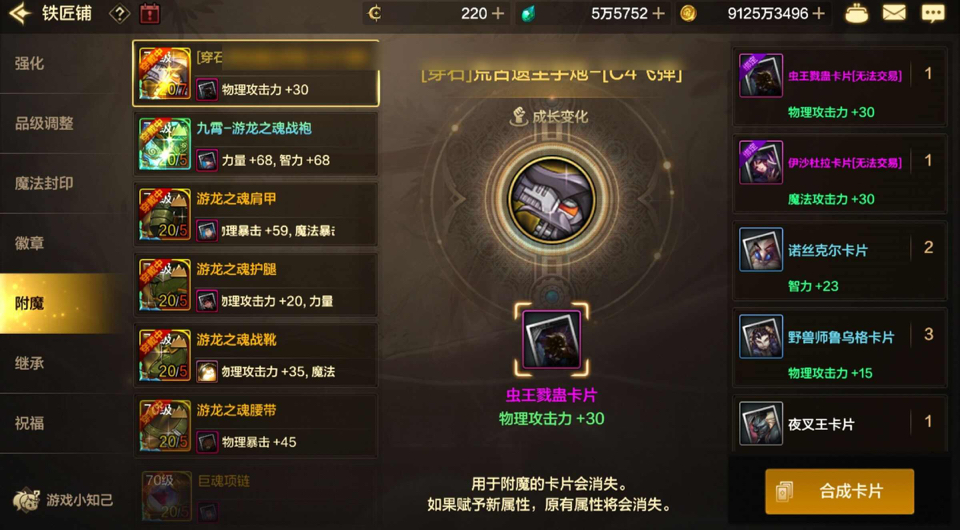Open 游戏小知己 helper link

62,500
